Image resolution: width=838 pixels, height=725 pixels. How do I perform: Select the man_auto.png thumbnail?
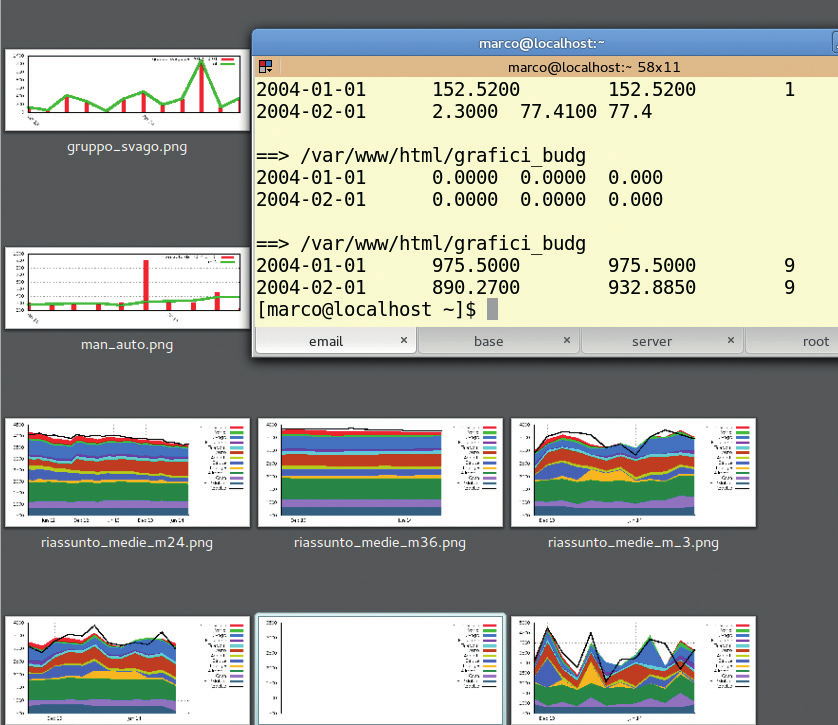tap(128, 288)
